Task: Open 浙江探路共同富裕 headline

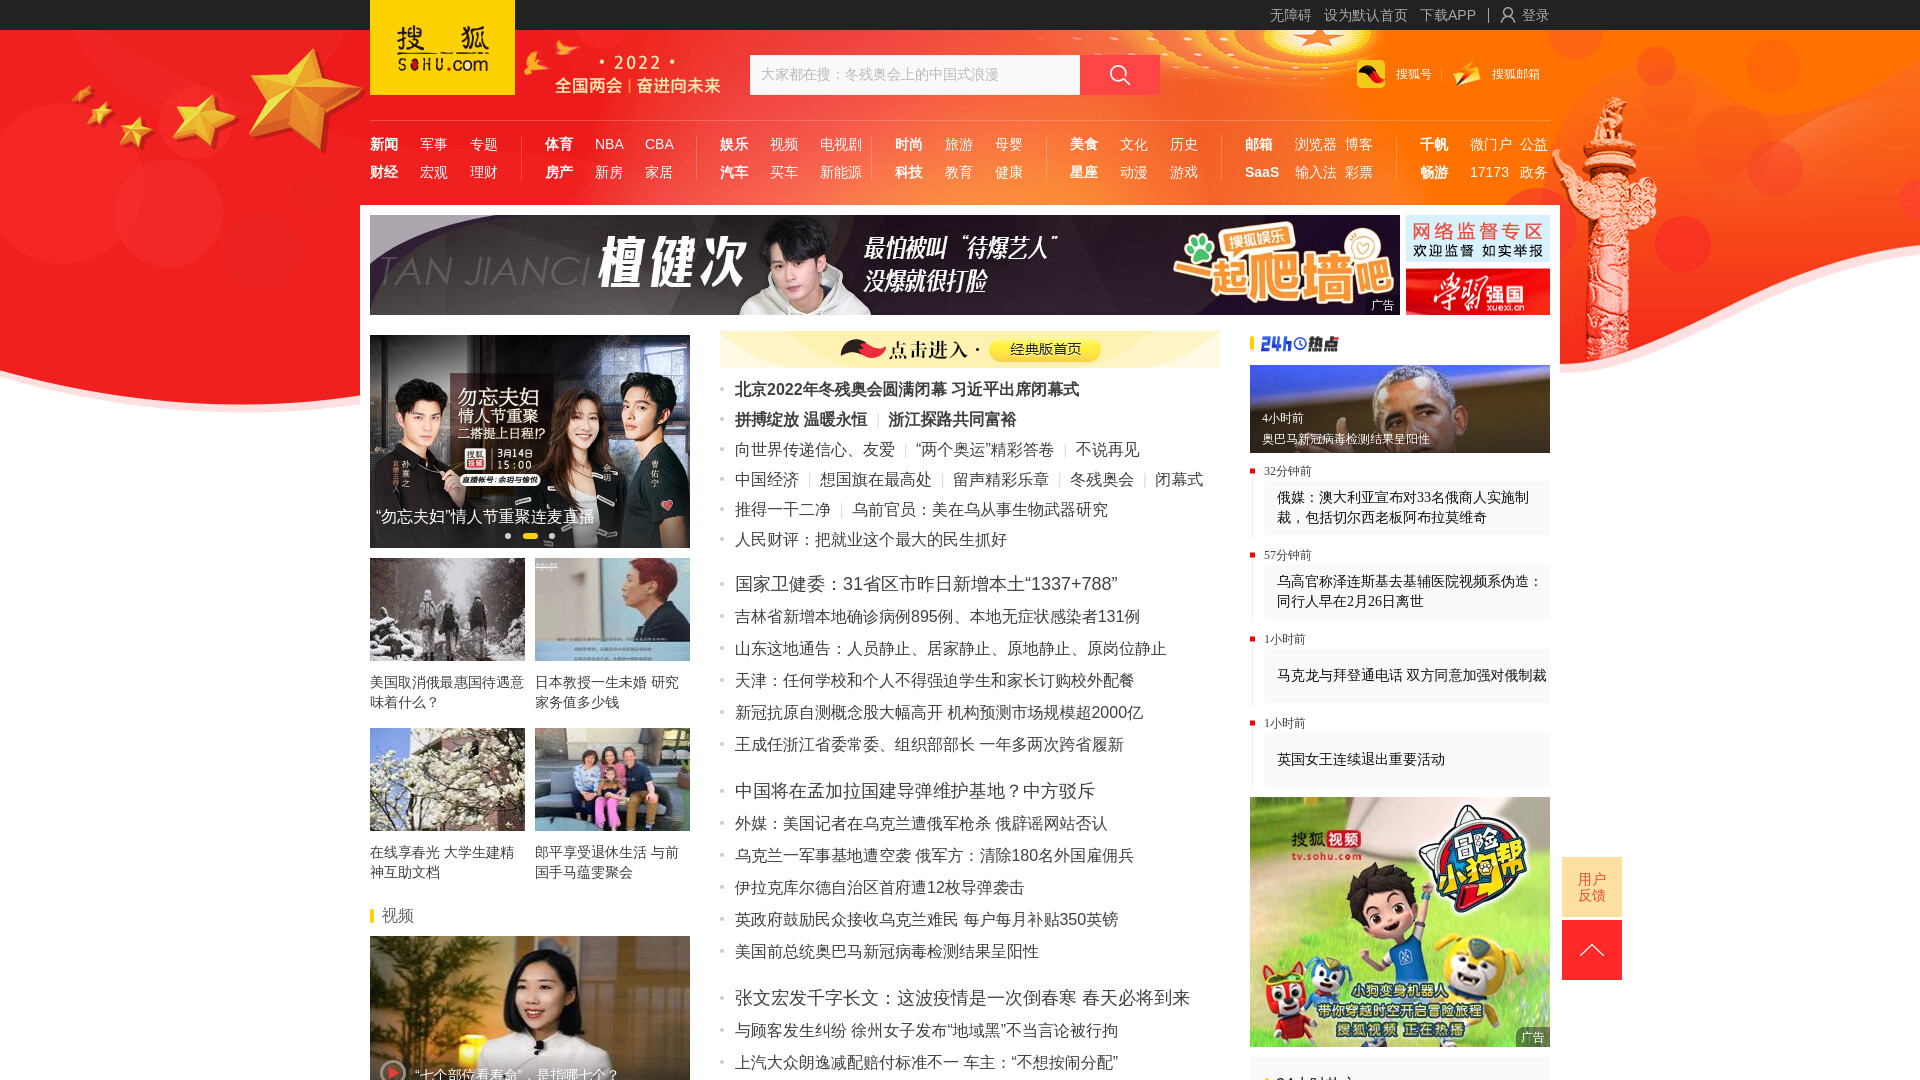Action: [952, 419]
